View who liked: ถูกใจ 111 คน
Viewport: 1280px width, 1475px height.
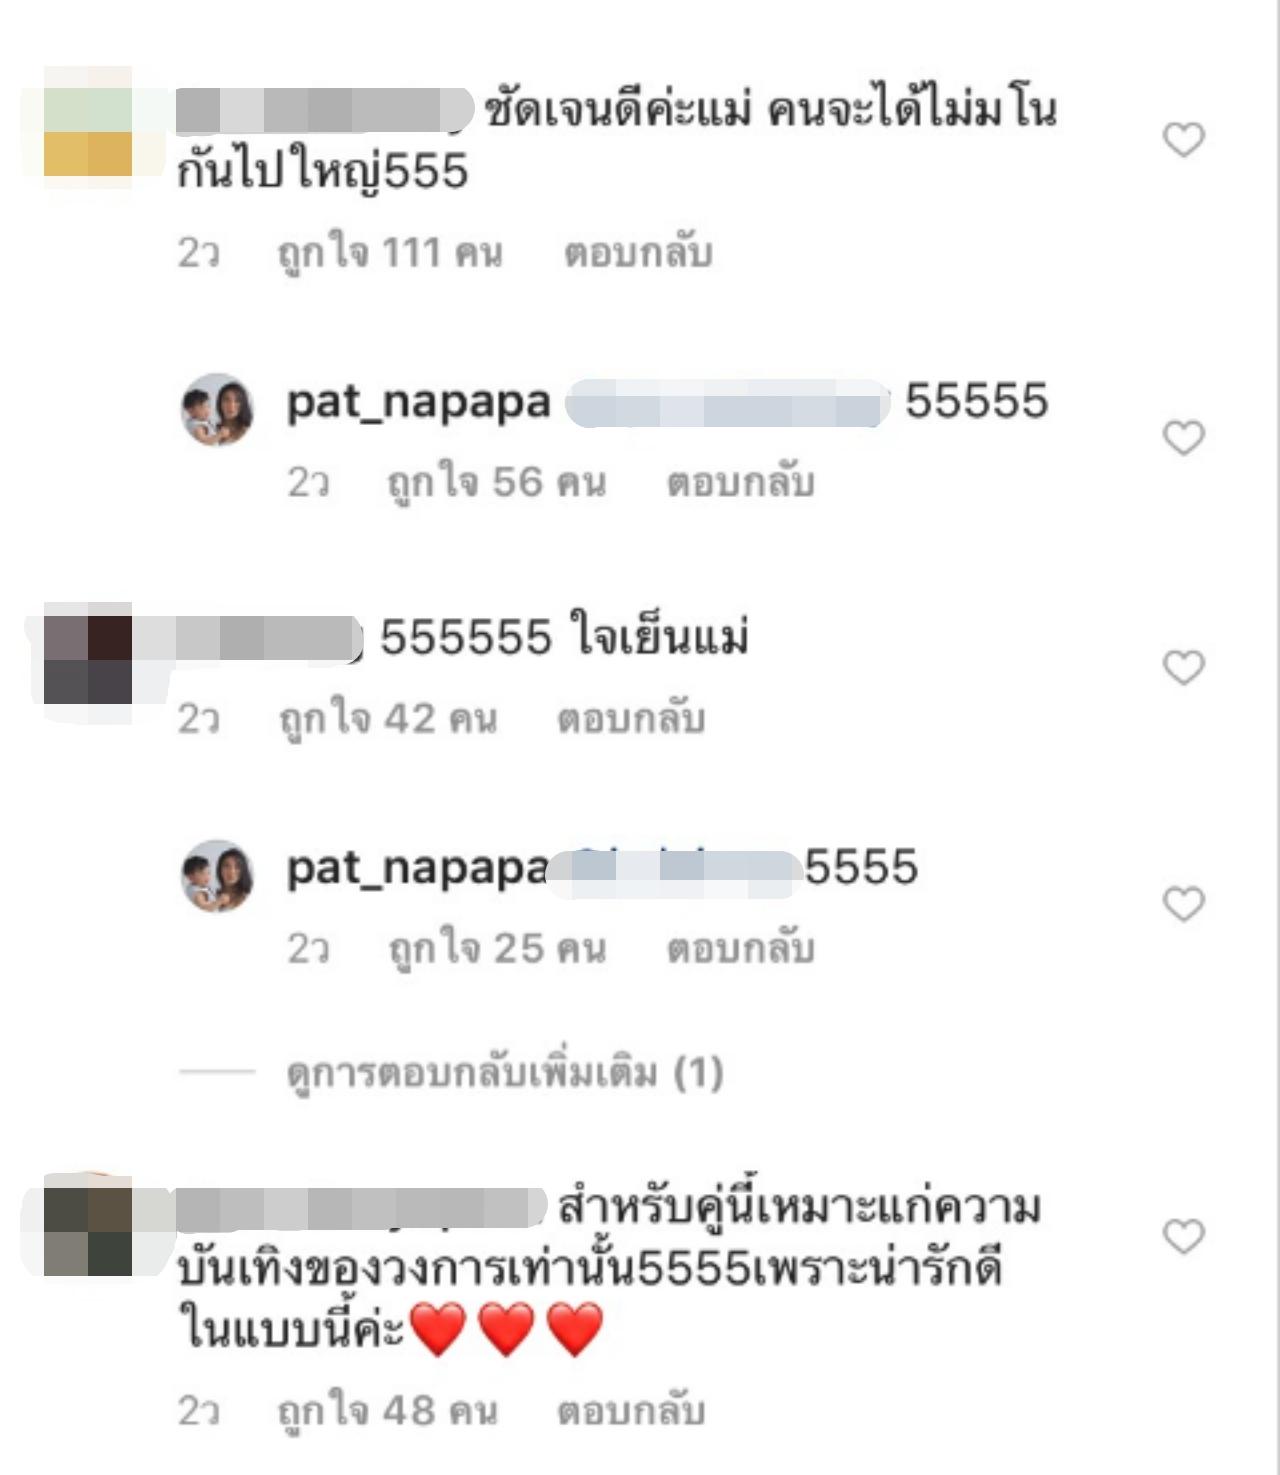click(x=390, y=253)
